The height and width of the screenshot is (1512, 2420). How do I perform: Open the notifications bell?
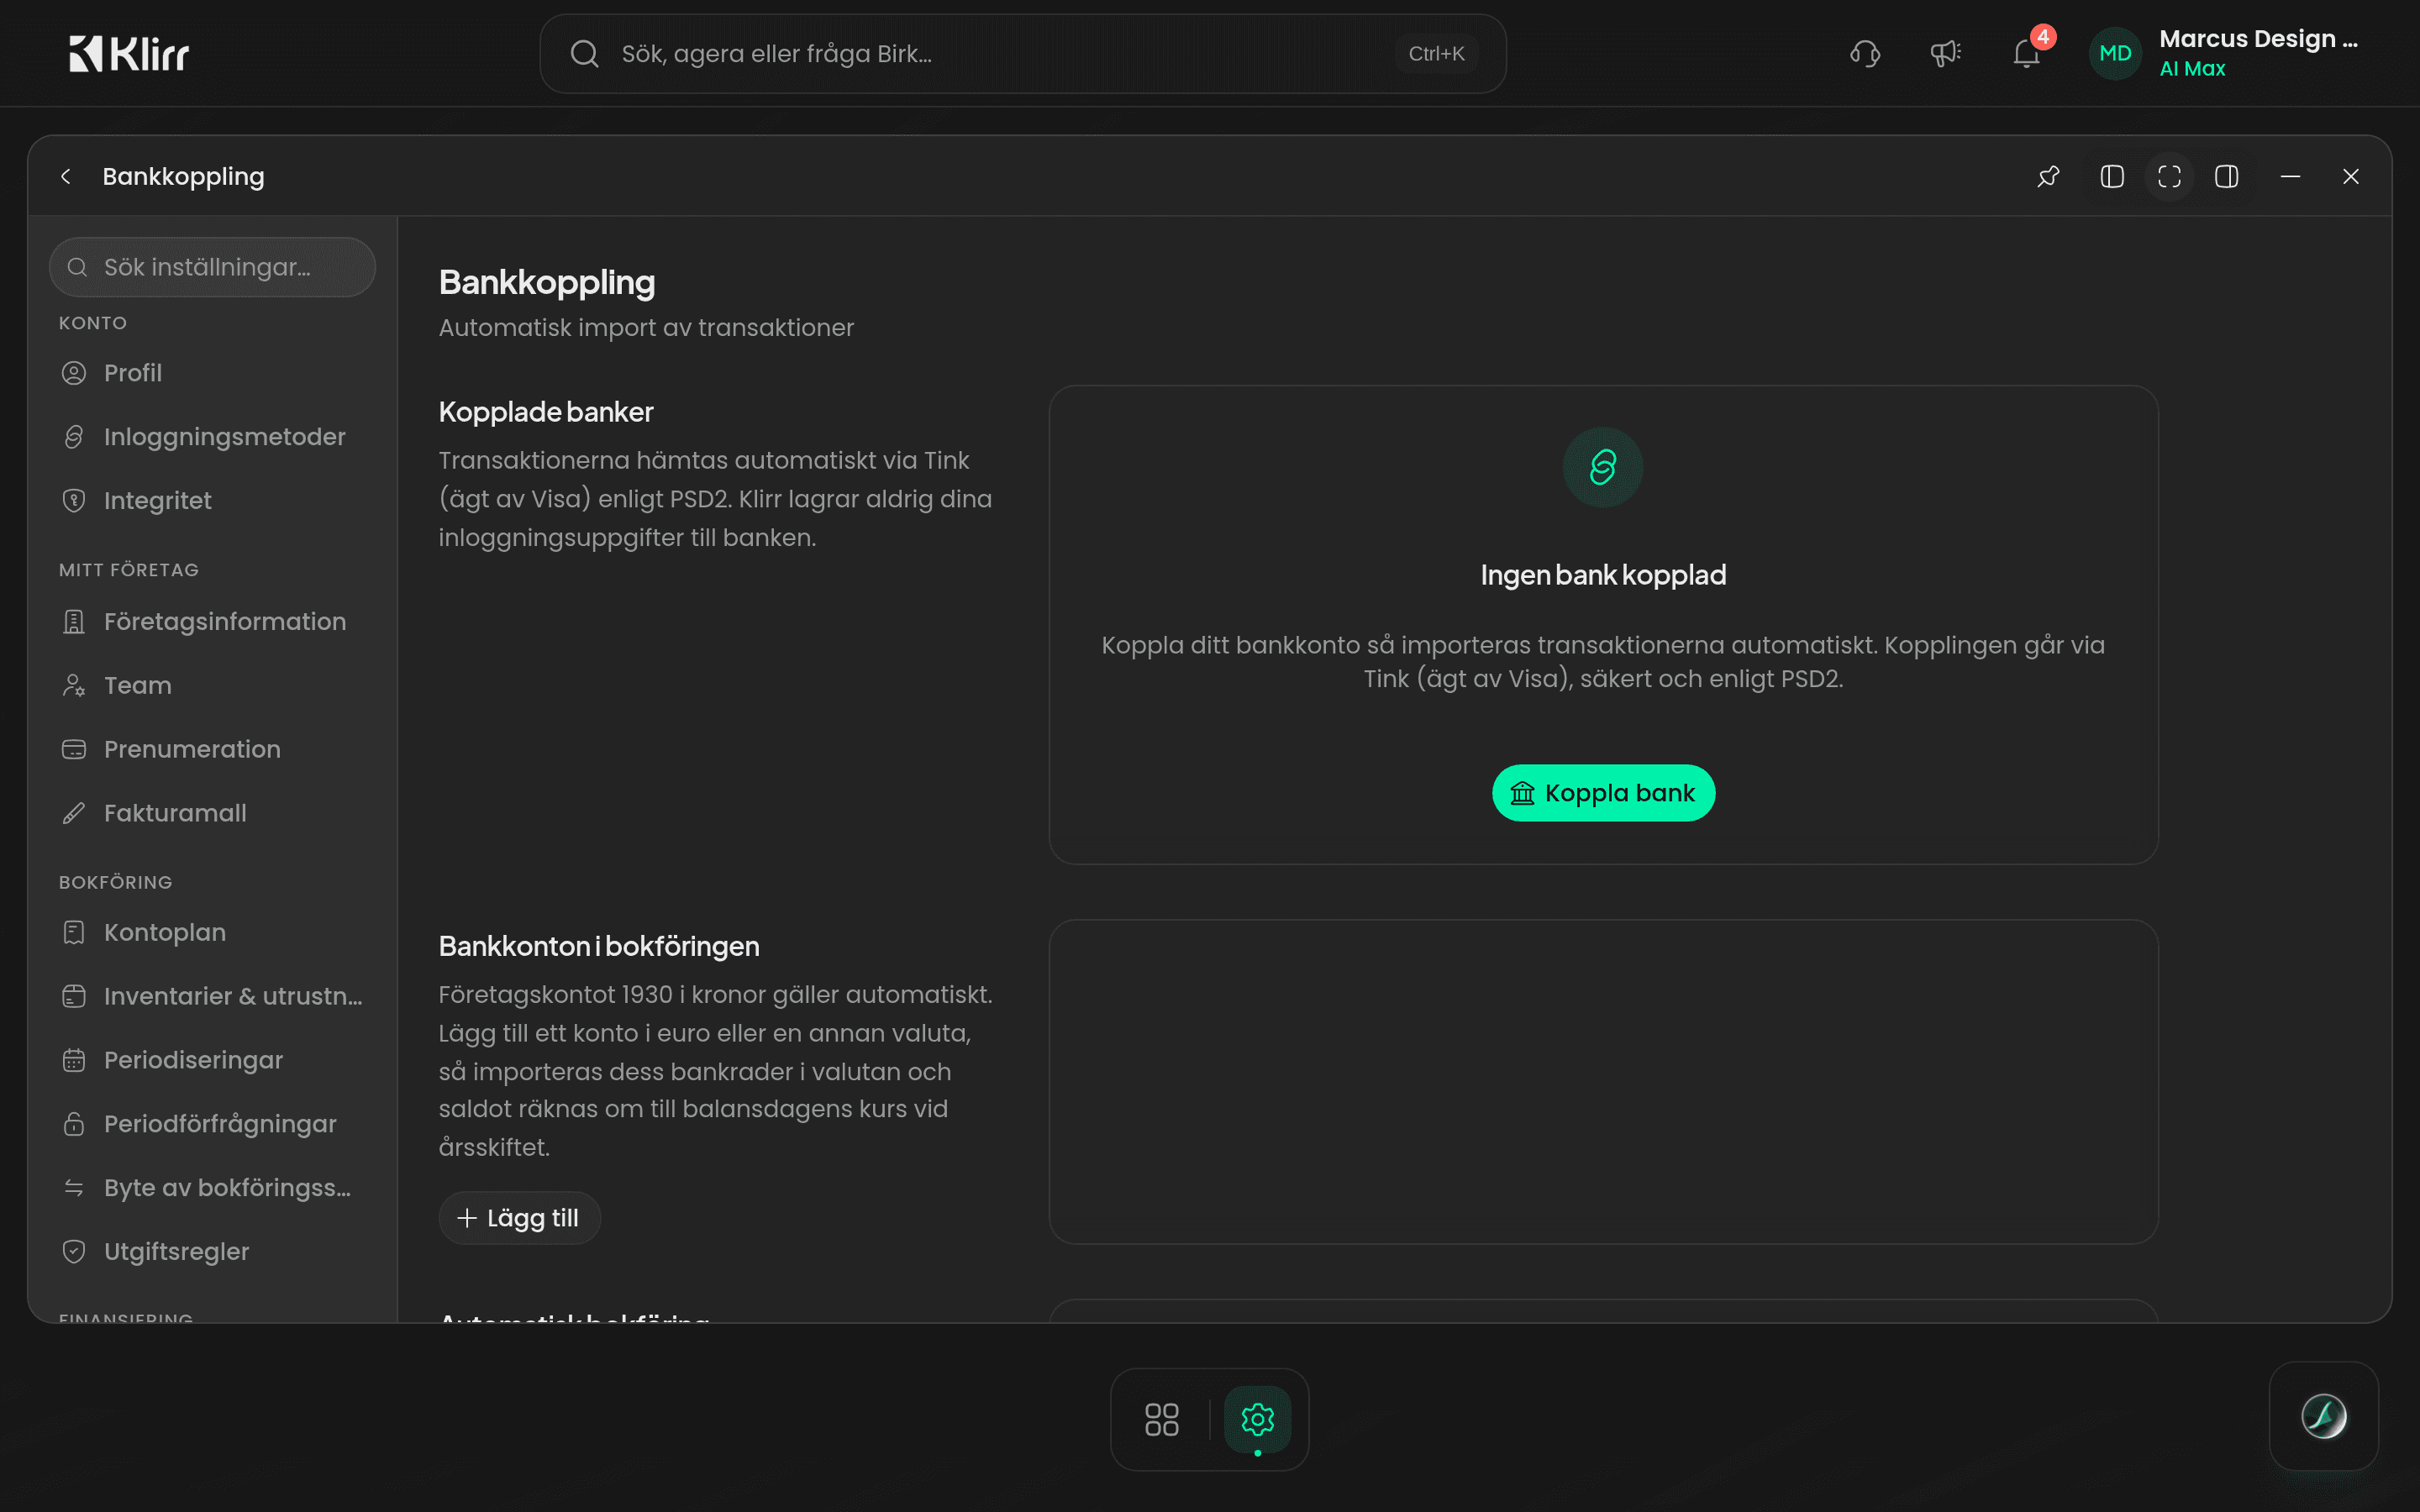(2027, 54)
